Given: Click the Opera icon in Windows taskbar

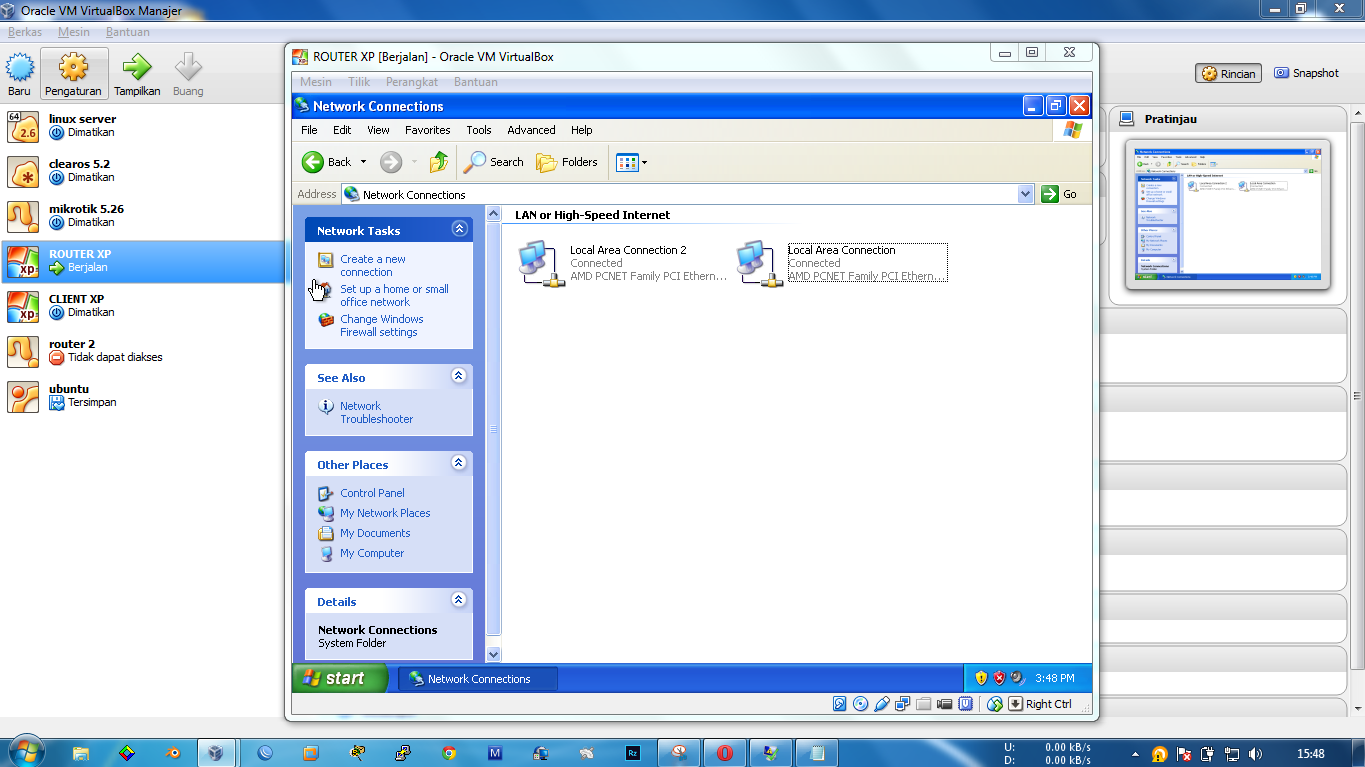Looking at the screenshot, I should (725, 753).
